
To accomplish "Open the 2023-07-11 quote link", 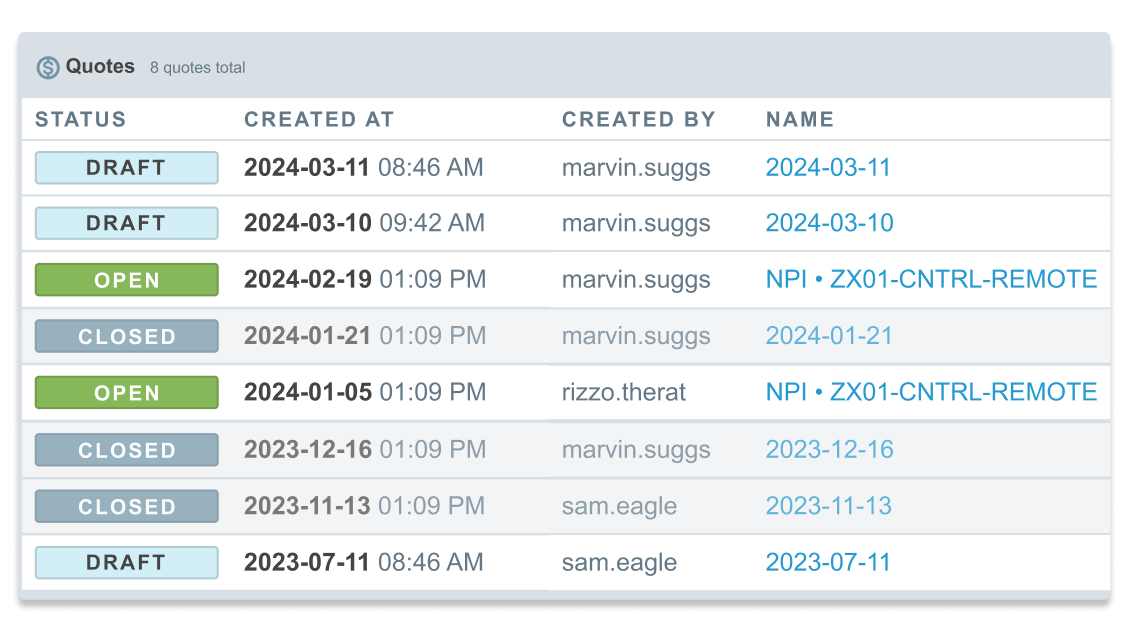I will 827,562.
